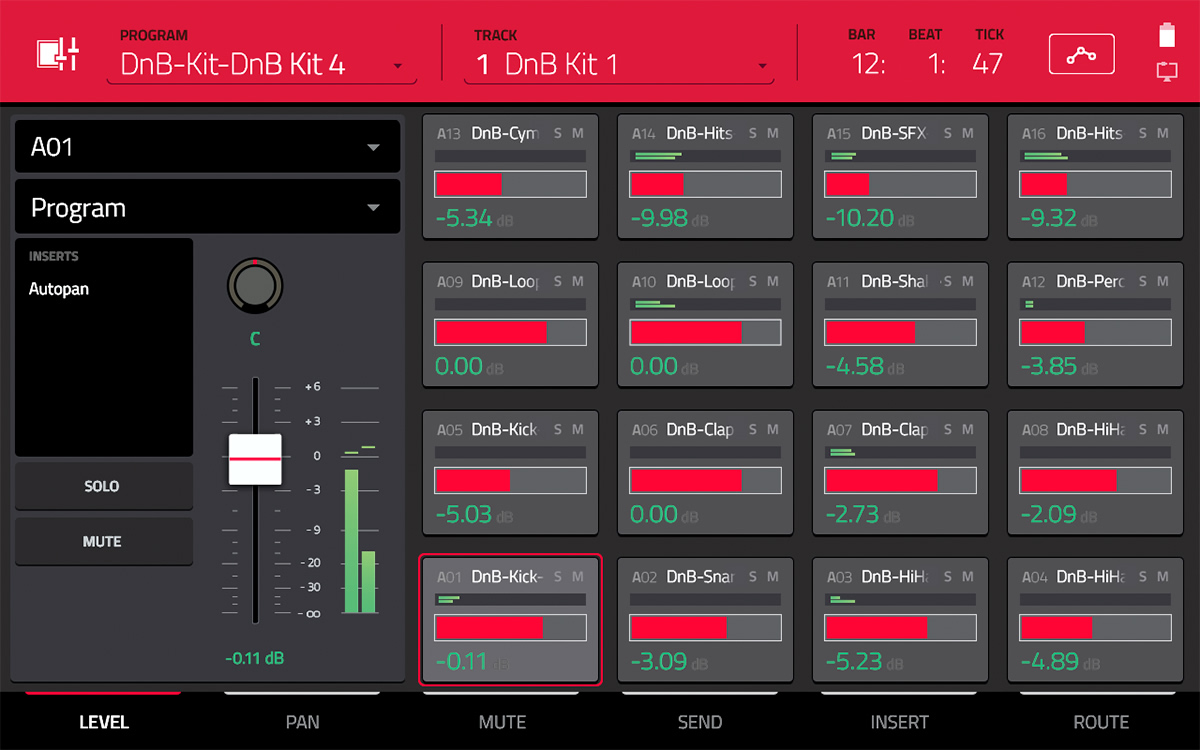Expand the A01 pad selector dropdown
This screenshot has width=1200, height=750.
point(207,146)
